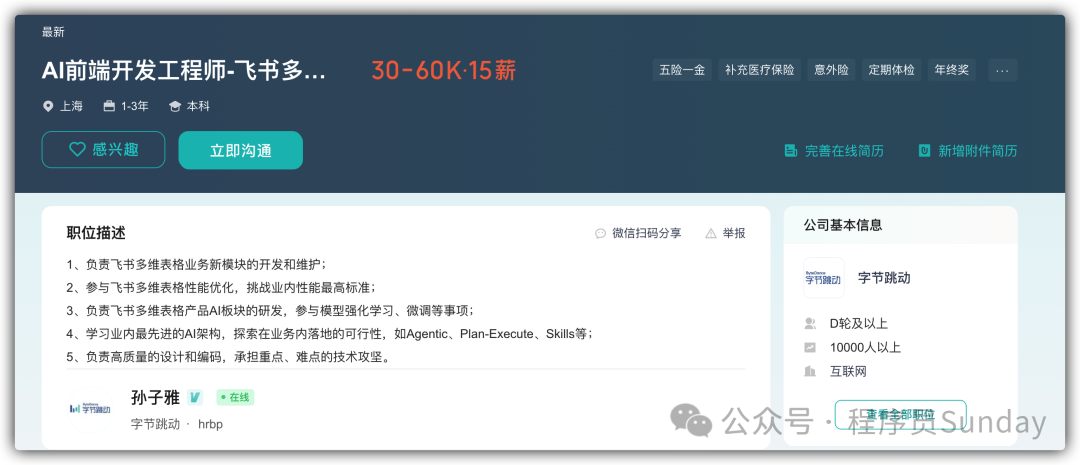Click the 最新 label at top
Viewport: 1080px width, 465px height.
pyautogui.click(x=53, y=32)
